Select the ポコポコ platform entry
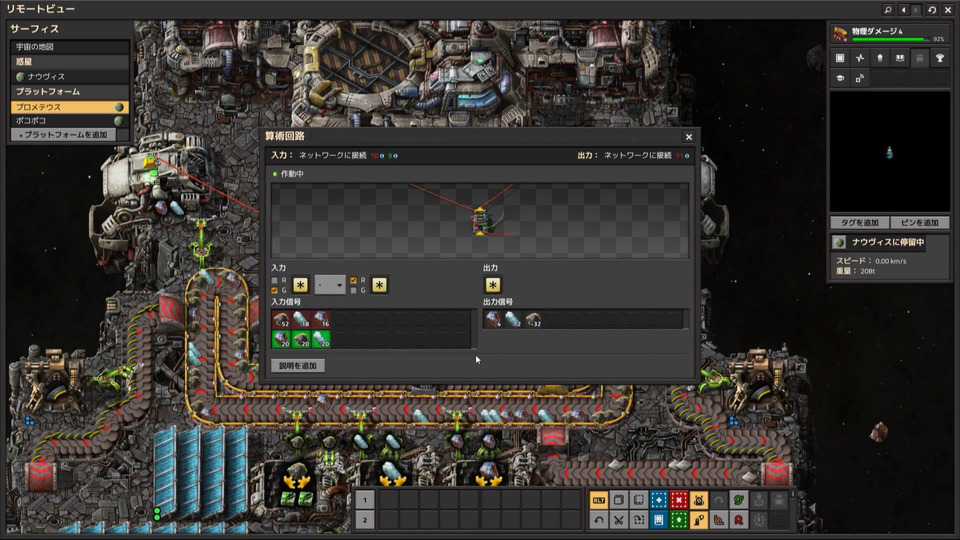The width and height of the screenshot is (960, 540). [69, 121]
